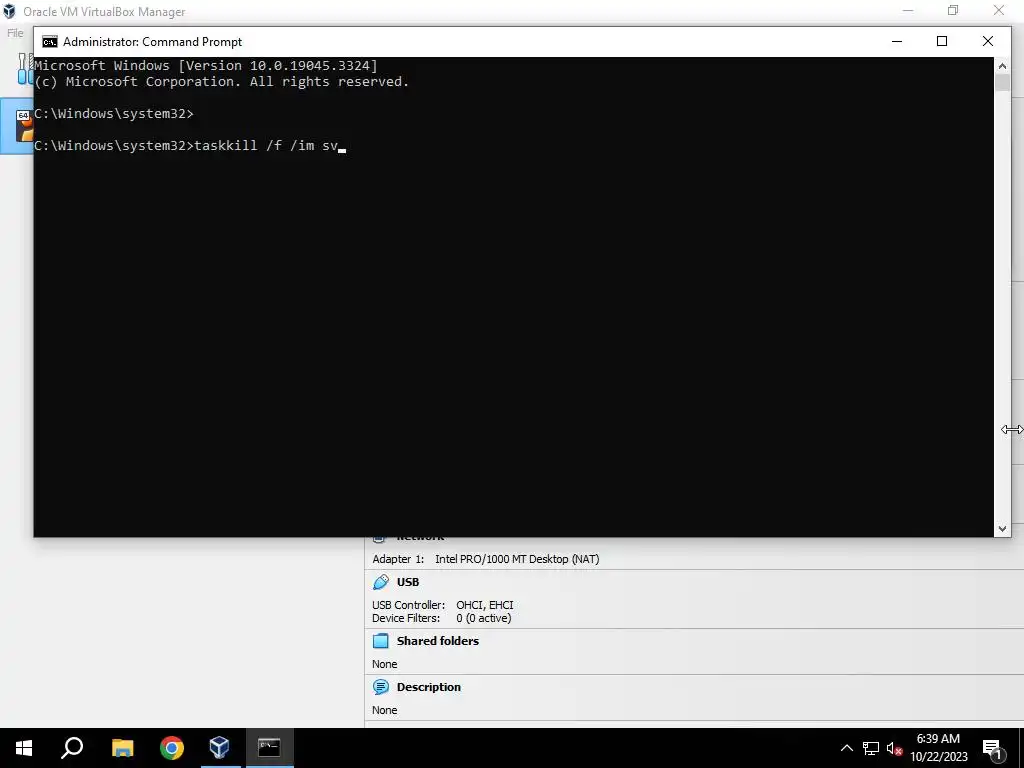The image size is (1024, 768).
Task: Click Adapter 1 Intel PRO/1000 text
Action: click(485, 559)
